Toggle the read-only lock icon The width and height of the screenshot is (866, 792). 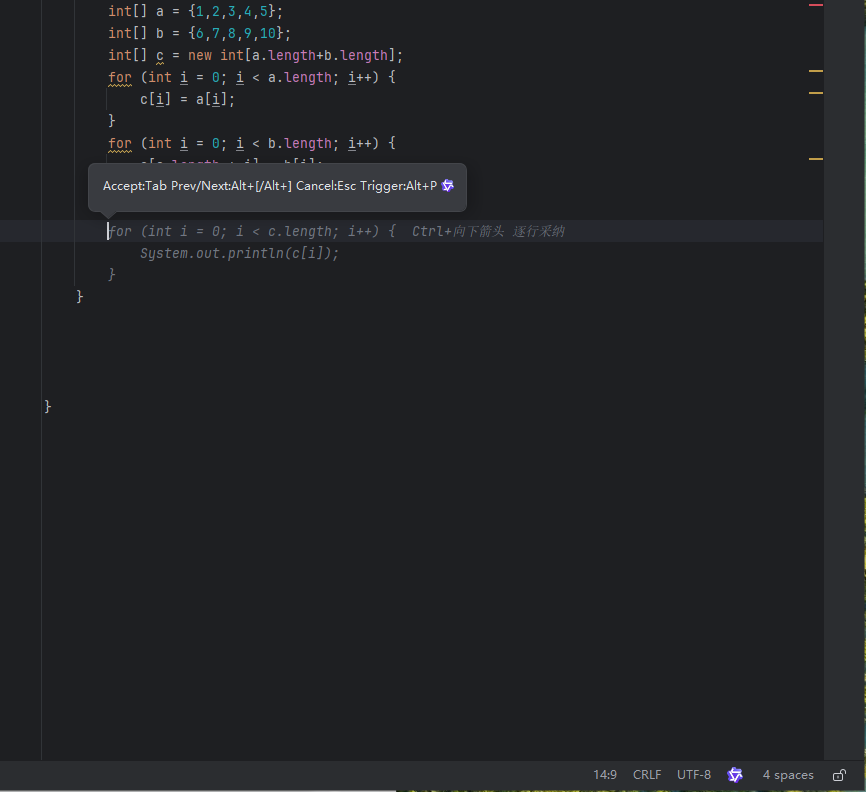[839, 775]
